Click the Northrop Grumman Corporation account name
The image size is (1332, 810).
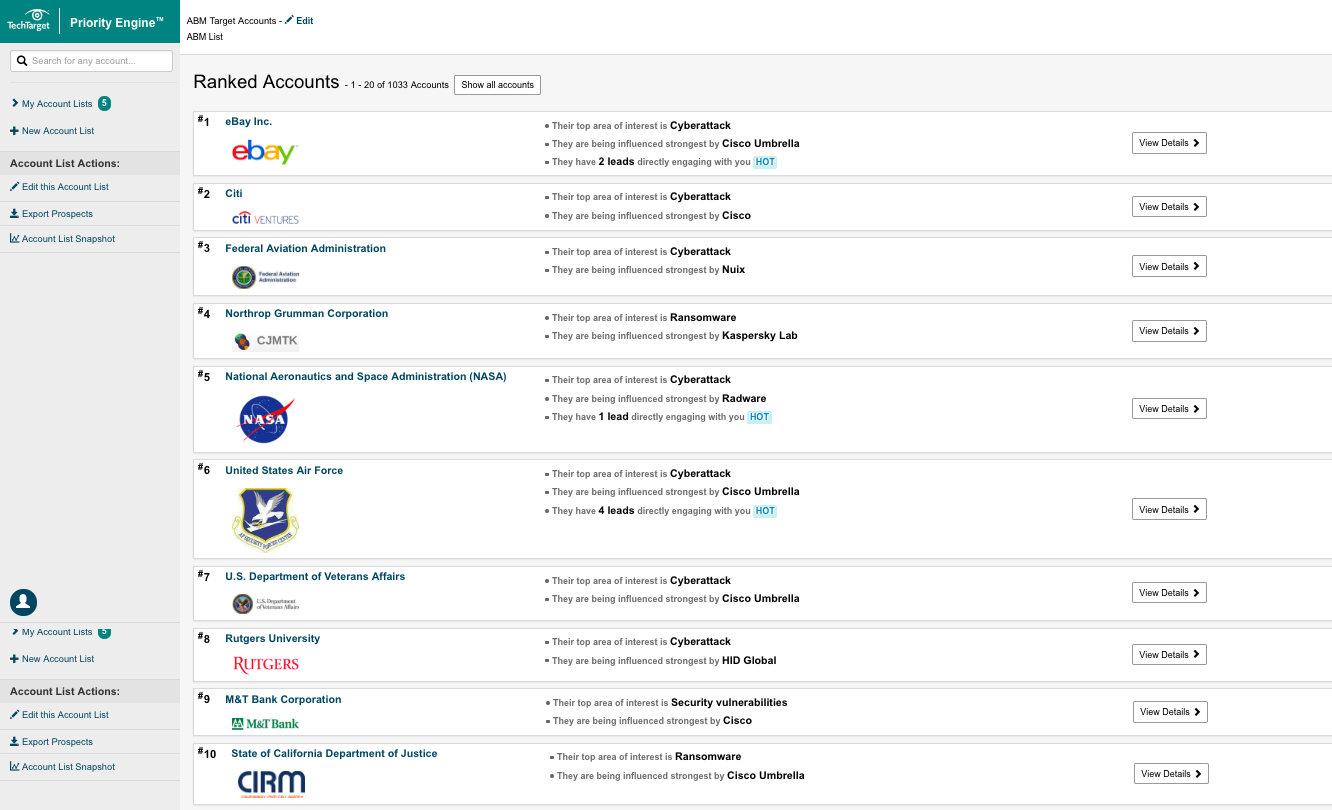tap(306, 314)
